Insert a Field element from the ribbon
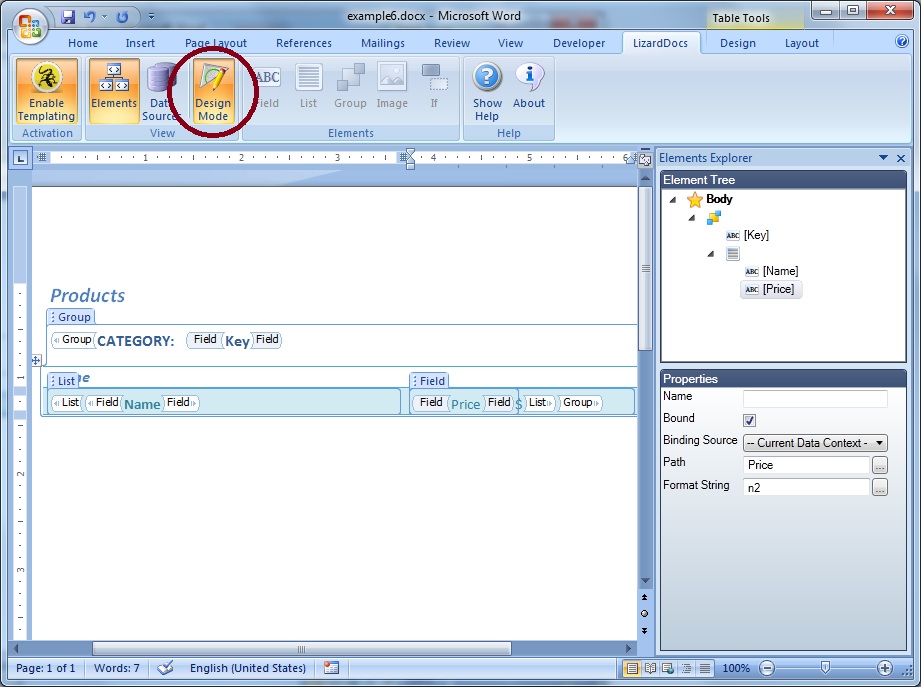This screenshot has width=921, height=687. pos(267,87)
